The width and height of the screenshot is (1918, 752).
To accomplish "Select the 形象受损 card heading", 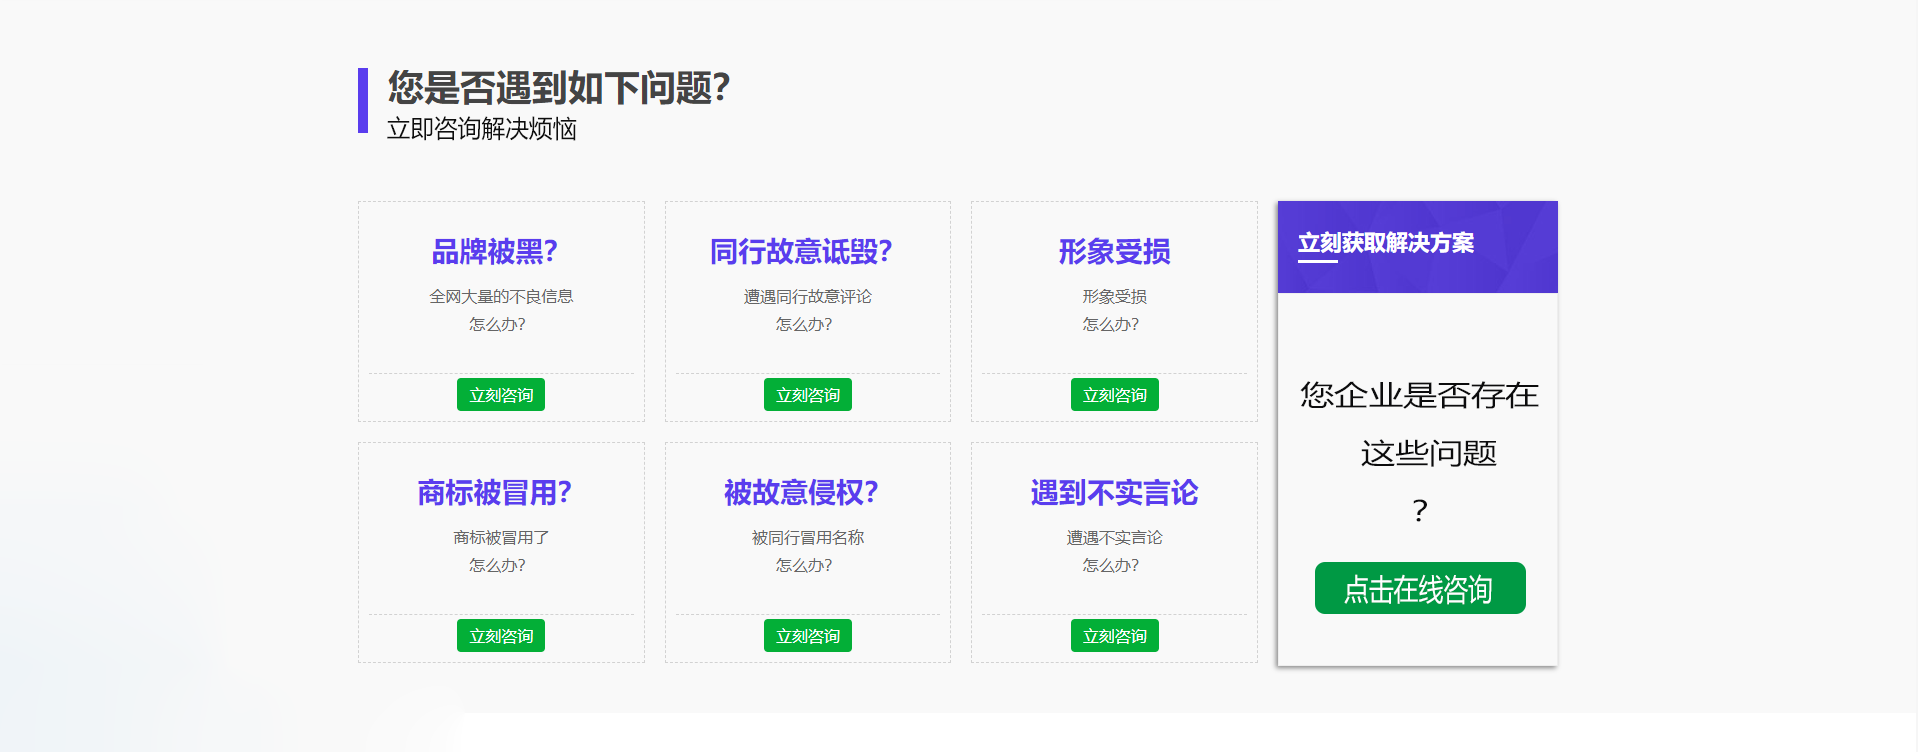I will coord(1114,252).
